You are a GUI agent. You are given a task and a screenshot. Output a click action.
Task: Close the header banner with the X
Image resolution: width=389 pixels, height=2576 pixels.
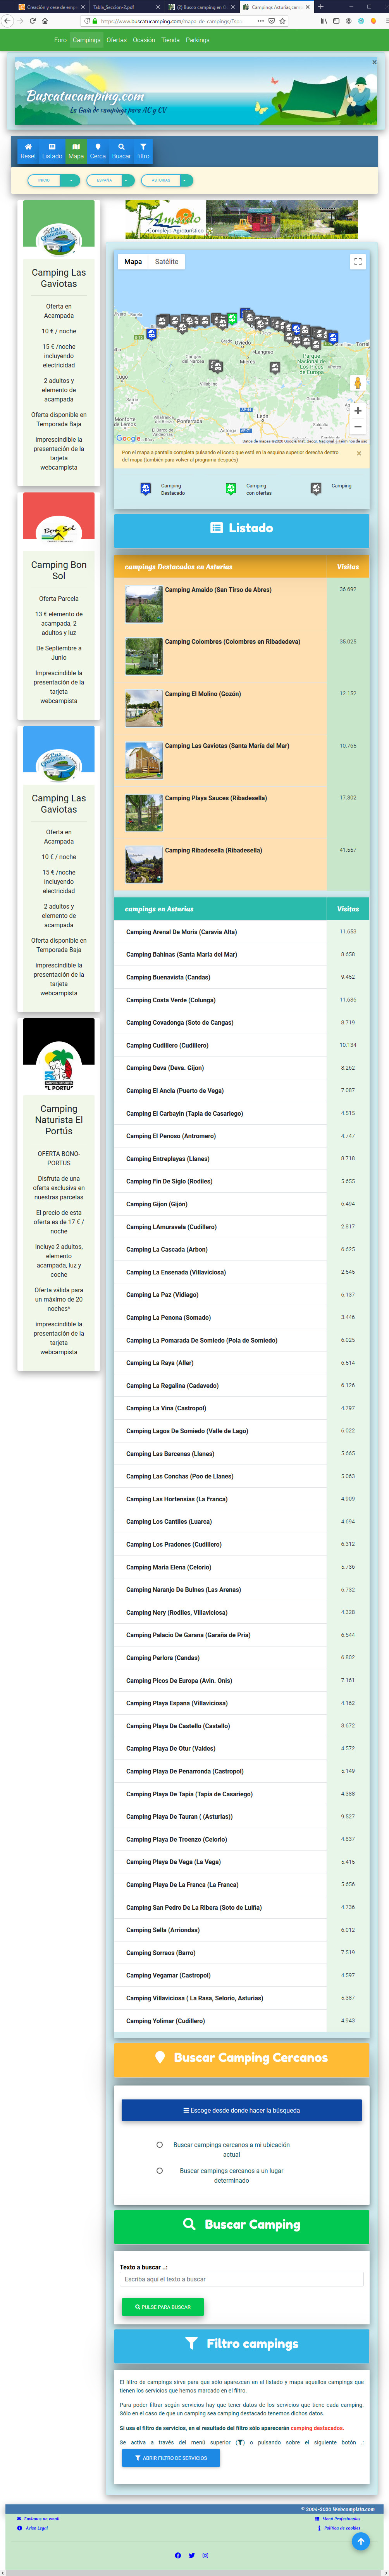tap(375, 62)
